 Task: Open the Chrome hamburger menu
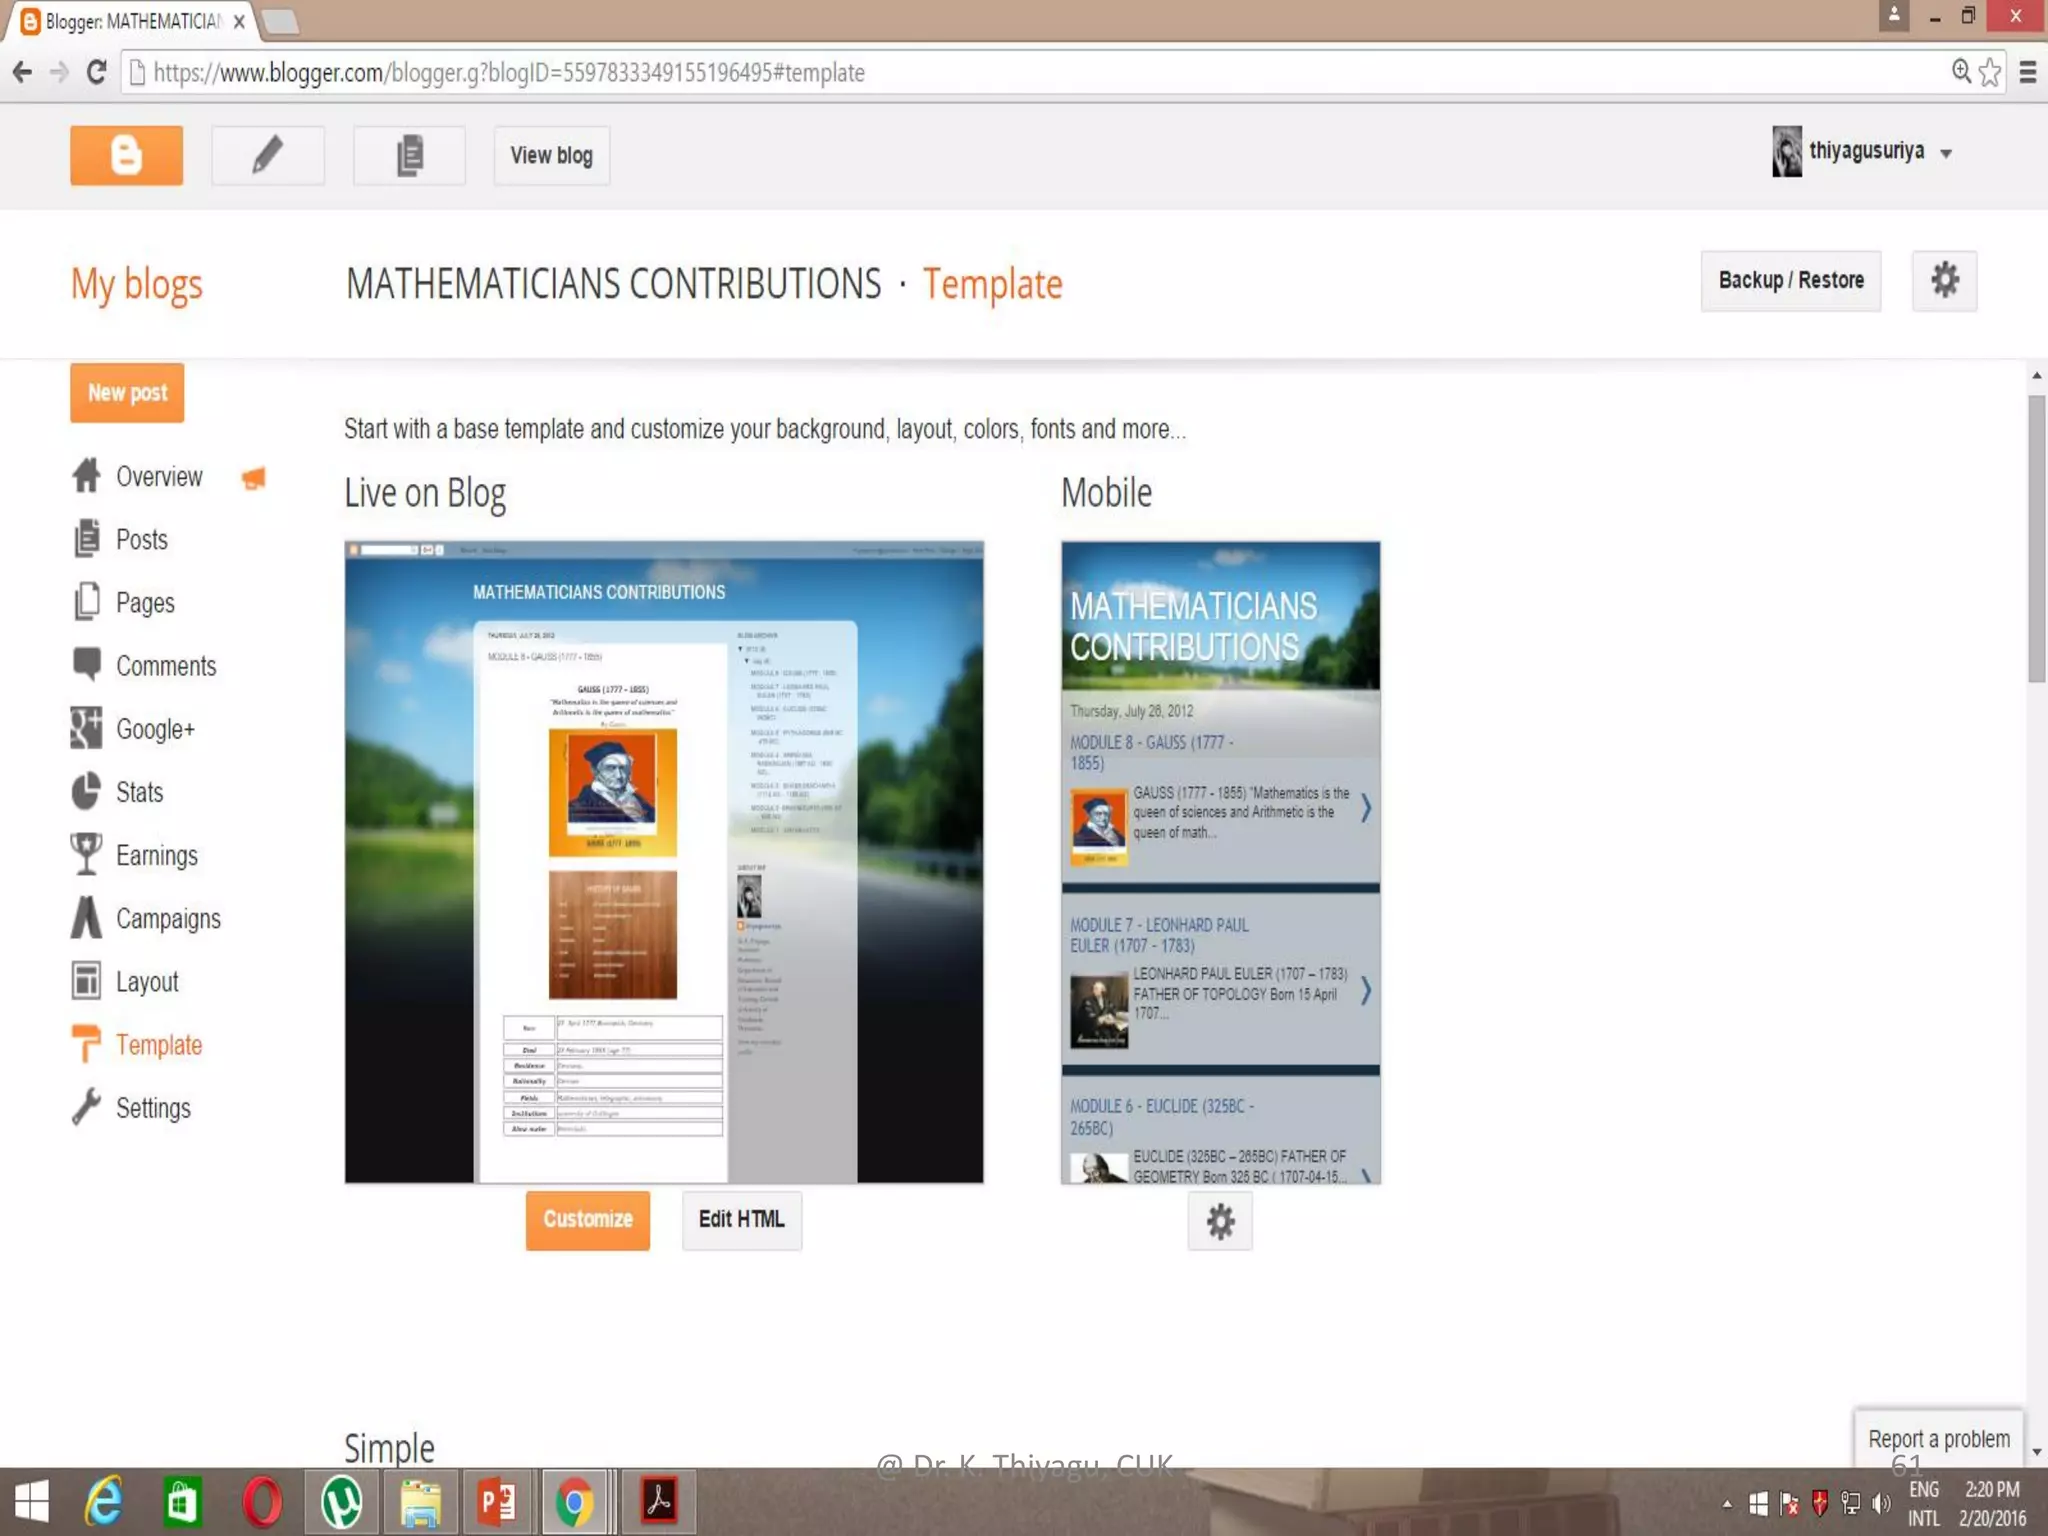pyautogui.click(x=2028, y=73)
